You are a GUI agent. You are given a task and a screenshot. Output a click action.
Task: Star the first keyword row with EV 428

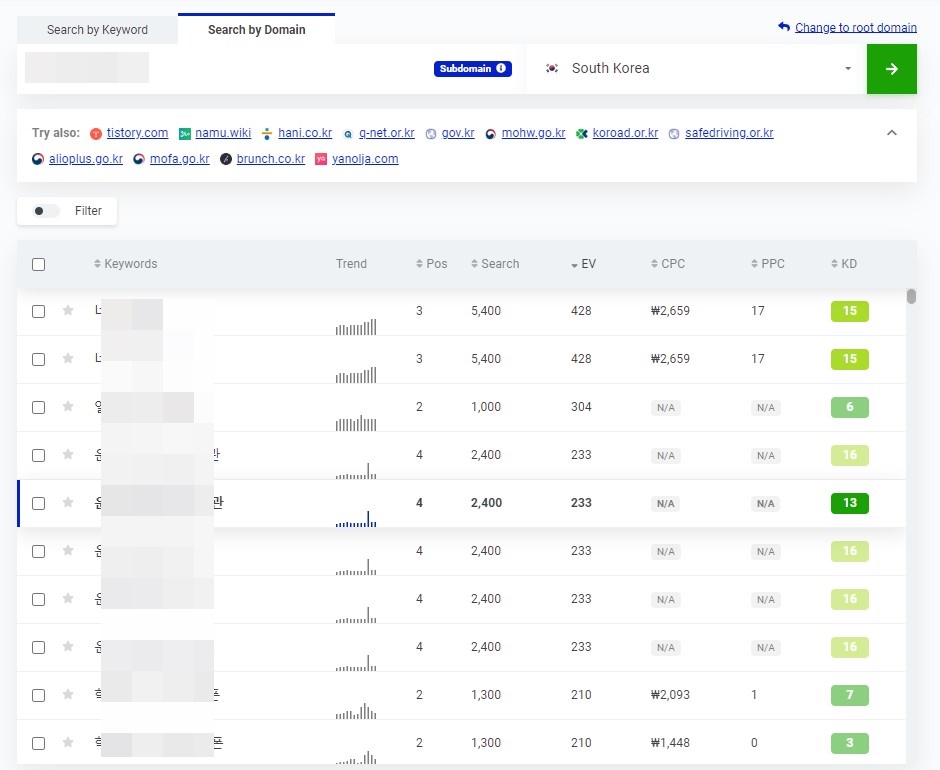coord(68,310)
